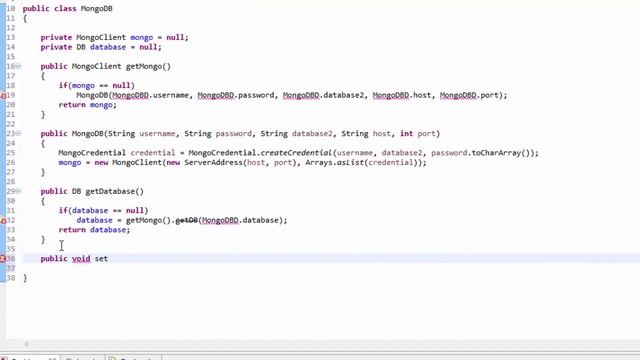Click the error marker on line 32

(x=3, y=220)
